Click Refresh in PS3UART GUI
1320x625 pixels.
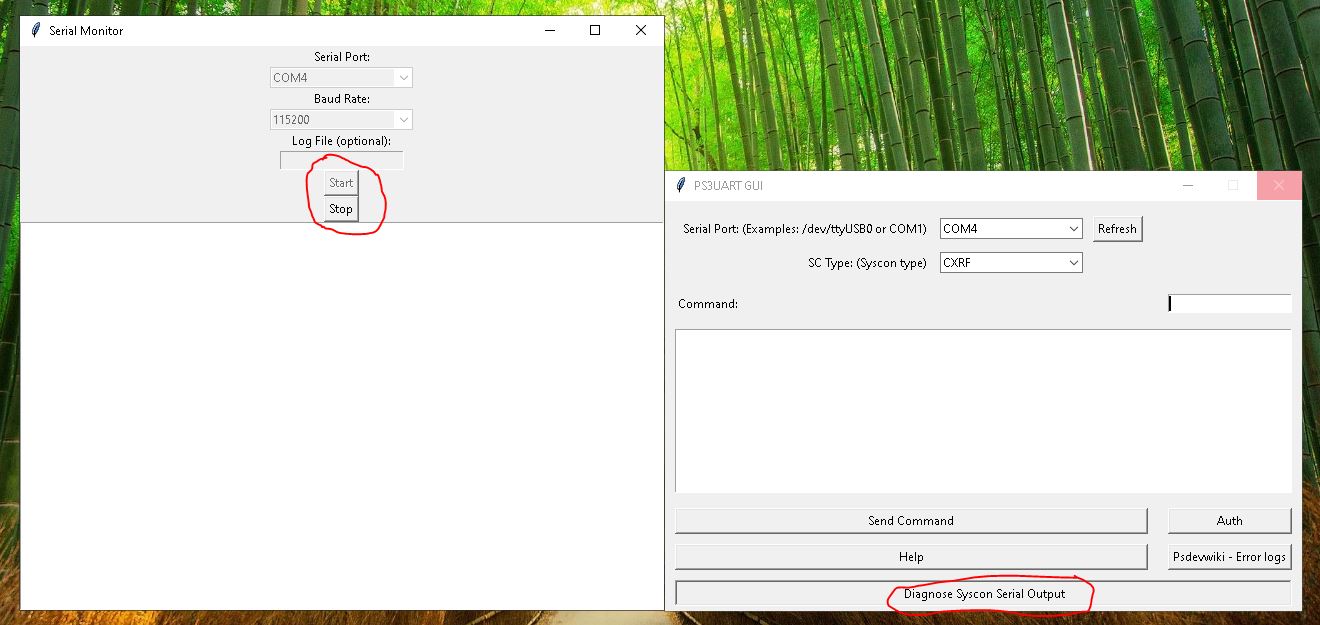pos(1117,228)
